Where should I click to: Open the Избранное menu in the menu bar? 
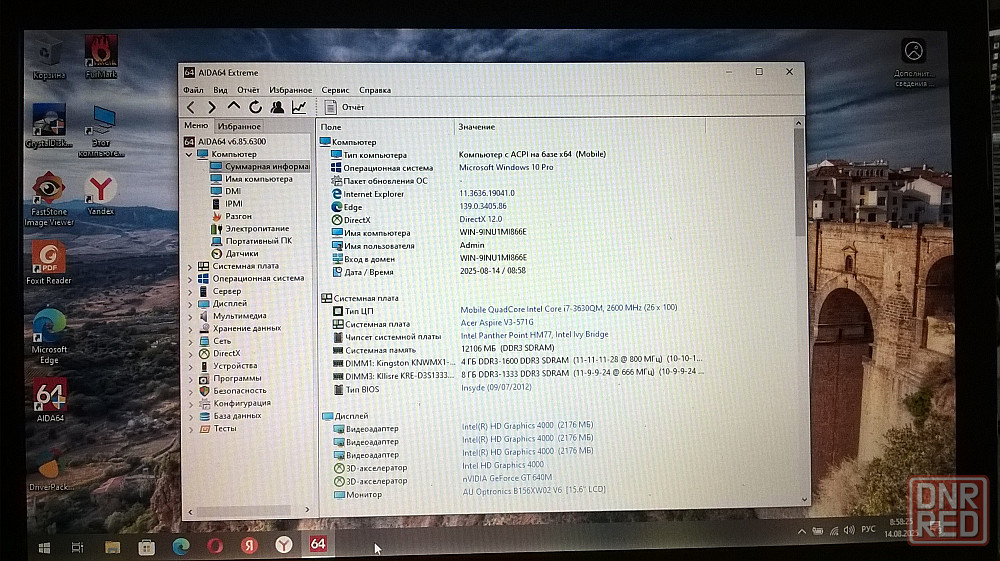[x=290, y=90]
